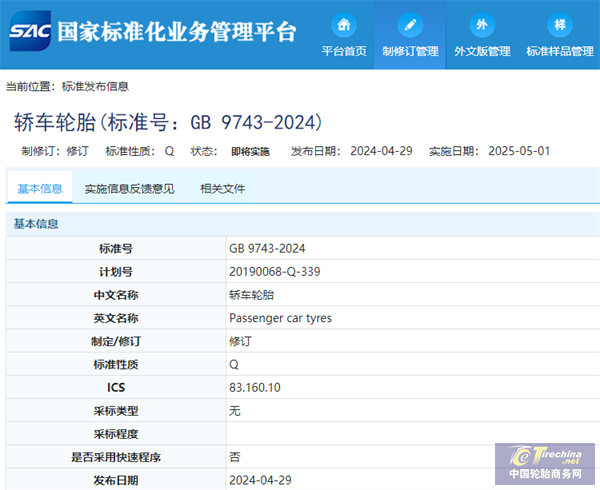Screen dimensions: 600x490
Task: Click the 国家标准化业务管理平台 title
Action: tap(177, 32)
